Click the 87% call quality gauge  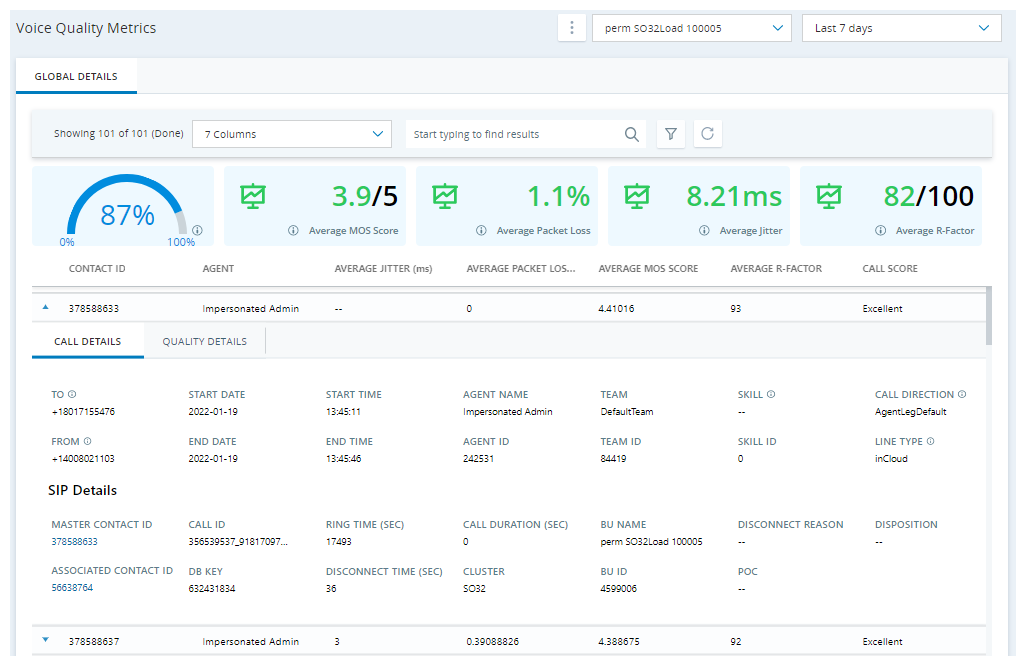(127, 207)
